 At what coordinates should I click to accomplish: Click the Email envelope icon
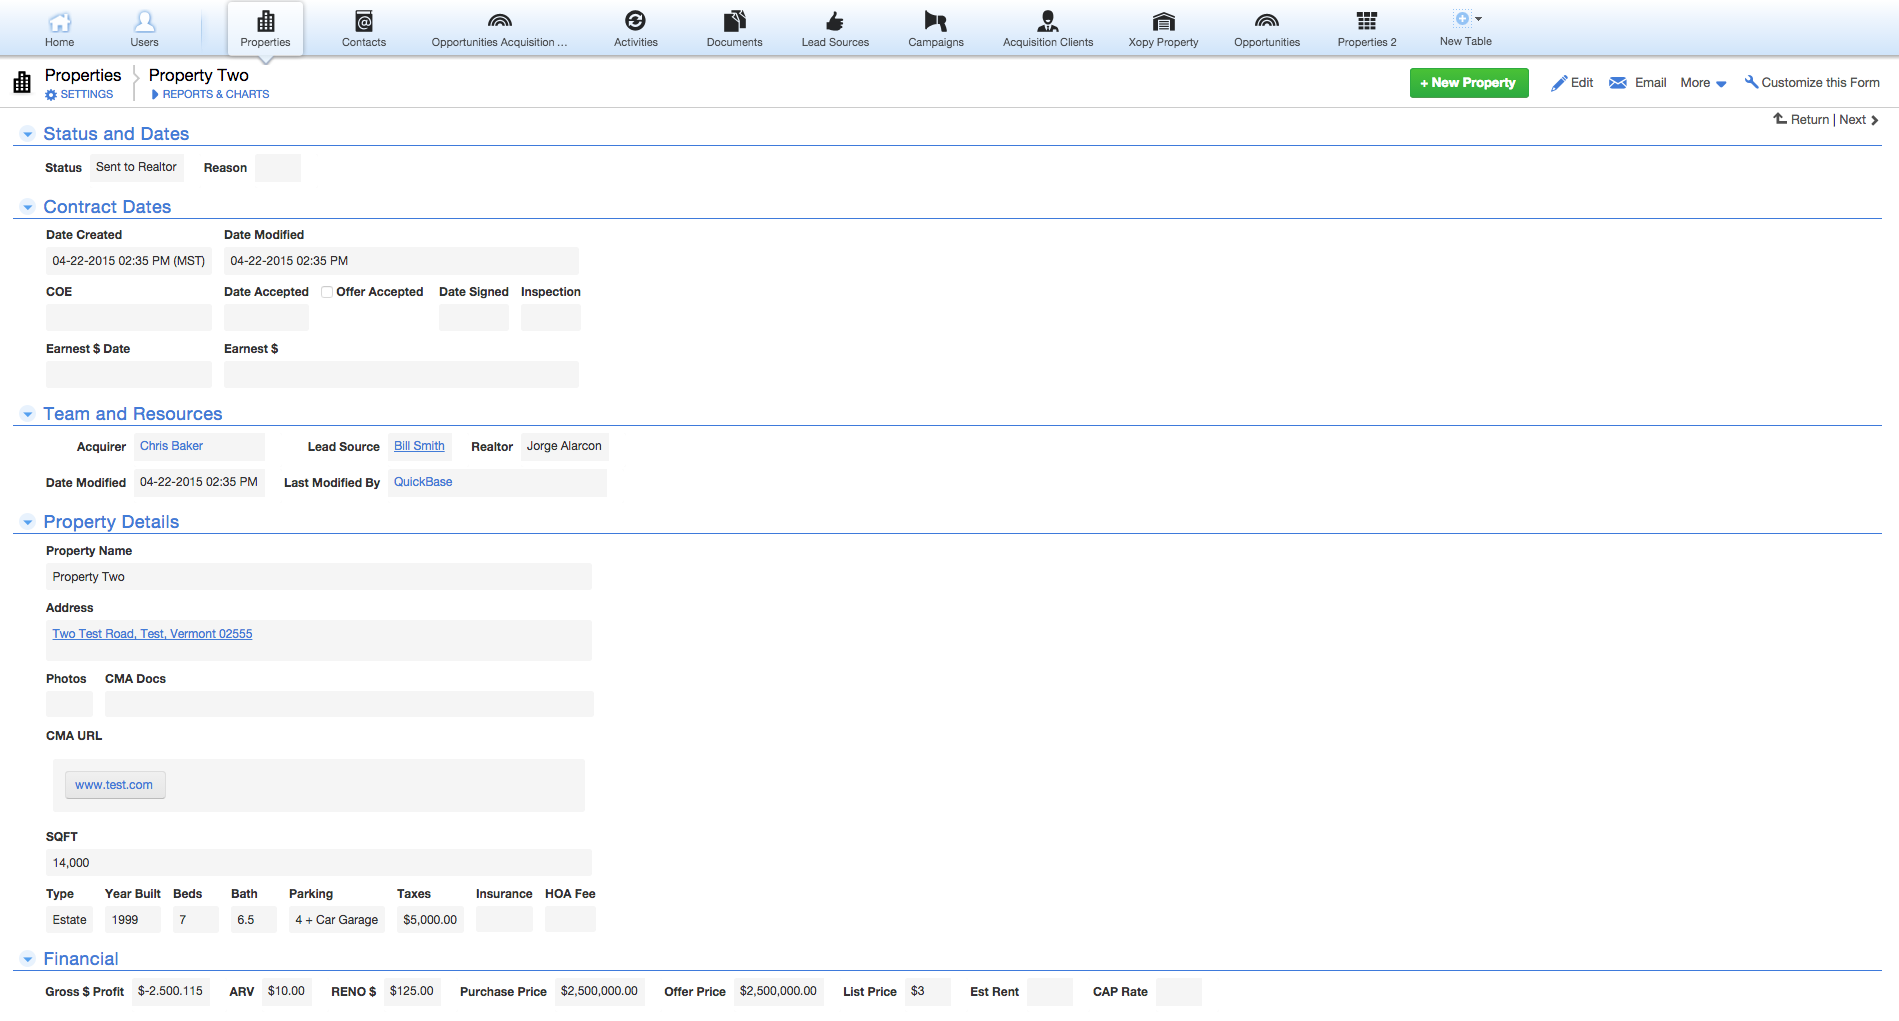click(x=1618, y=83)
